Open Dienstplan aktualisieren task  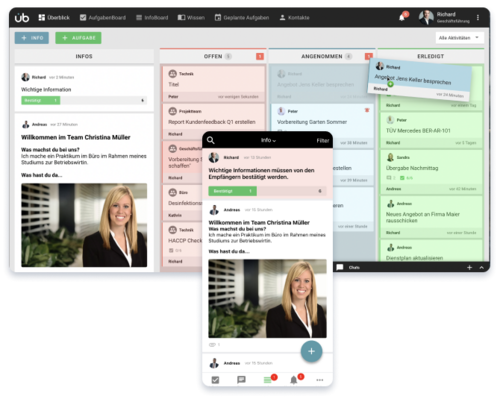click(x=431, y=251)
